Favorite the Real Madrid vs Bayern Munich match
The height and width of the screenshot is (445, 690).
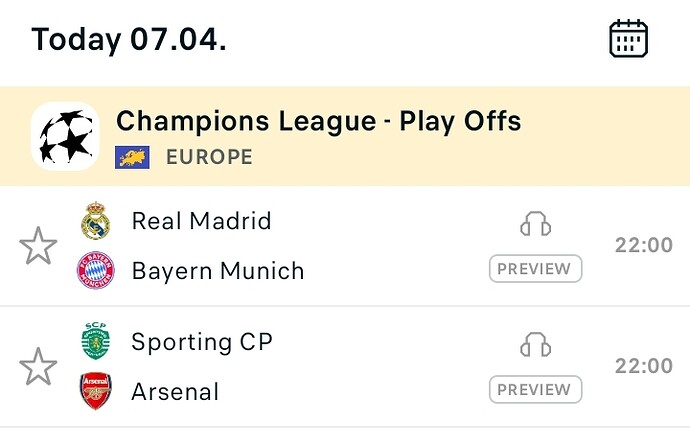point(38,246)
